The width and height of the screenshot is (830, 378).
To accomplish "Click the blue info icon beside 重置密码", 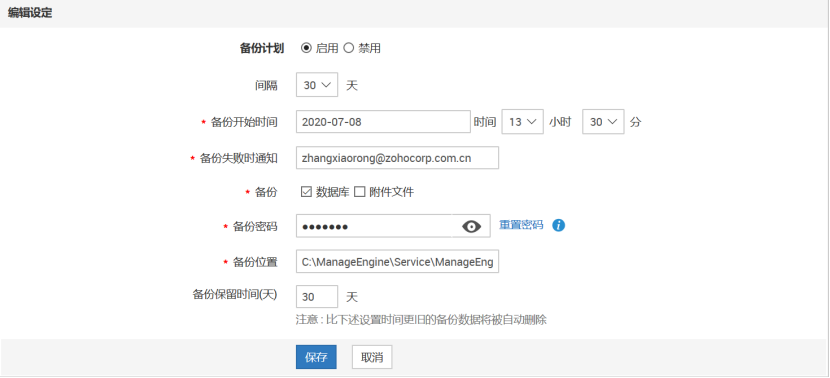I will coord(558,226).
